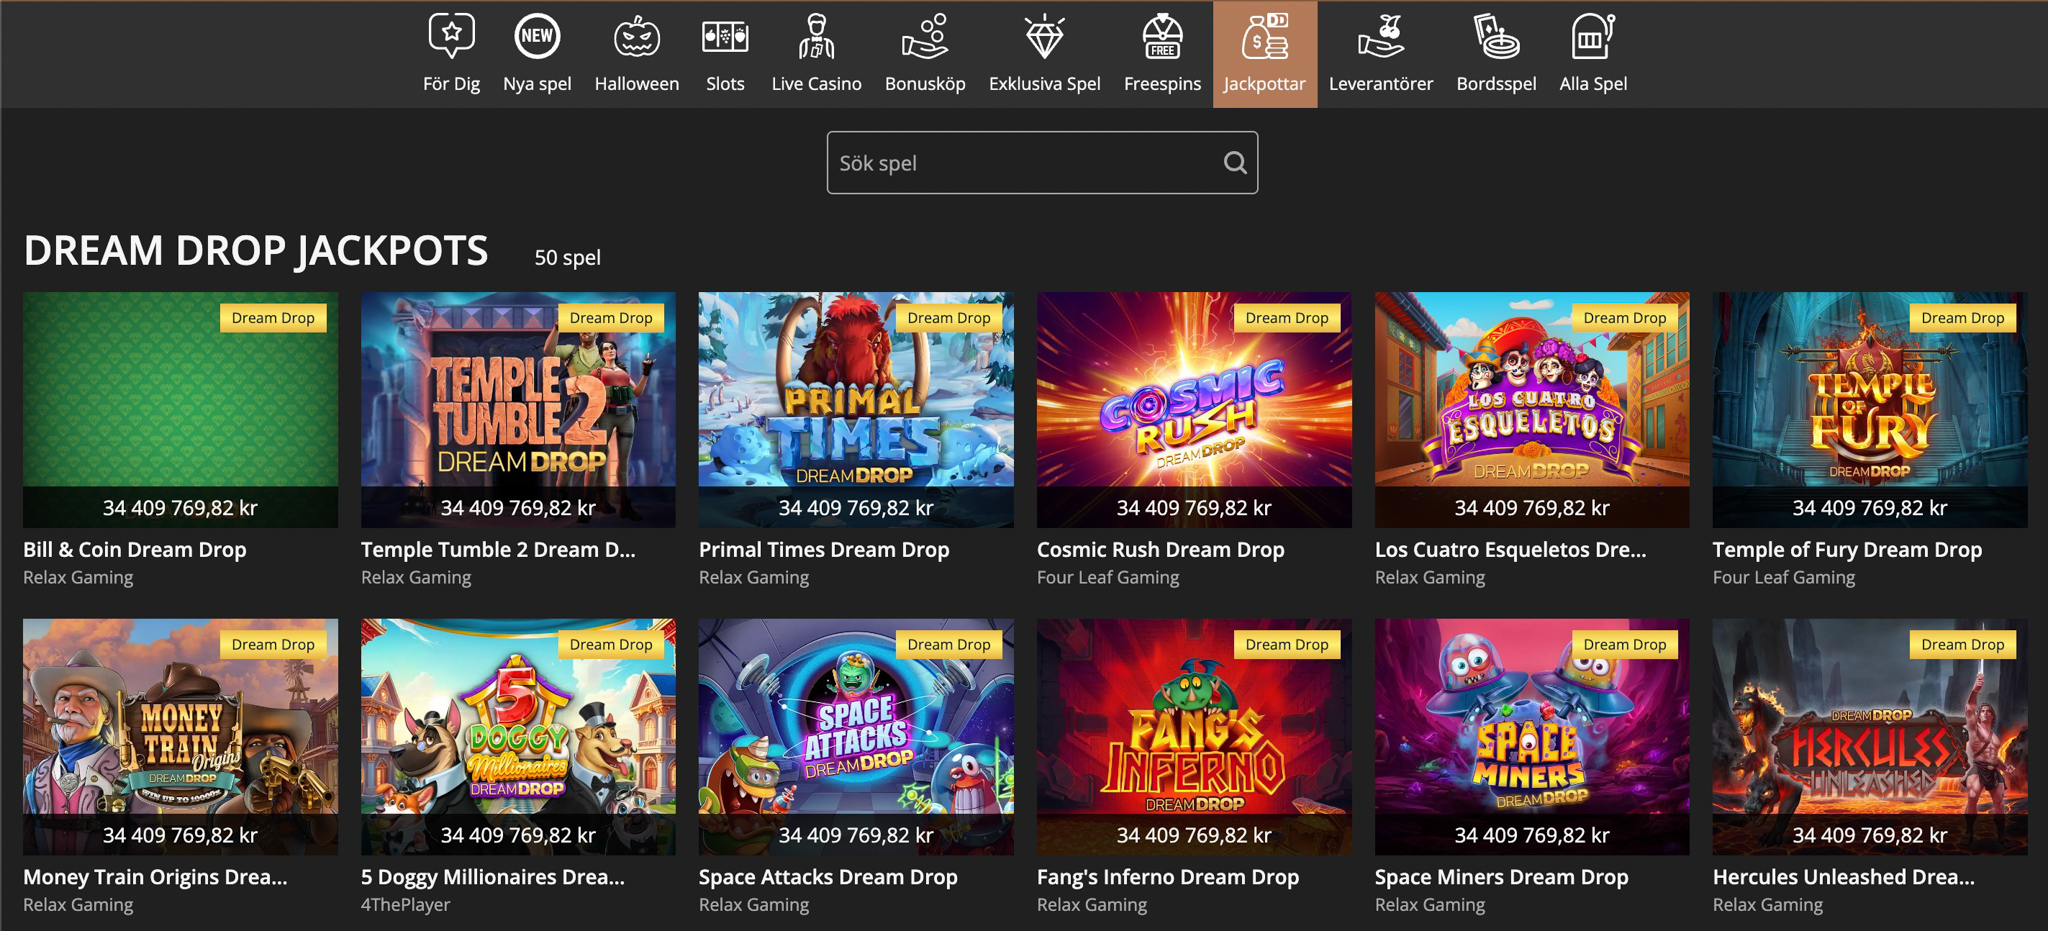
Task: Select the Bordsspel roulette icon
Action: [x=1496, y=36]
